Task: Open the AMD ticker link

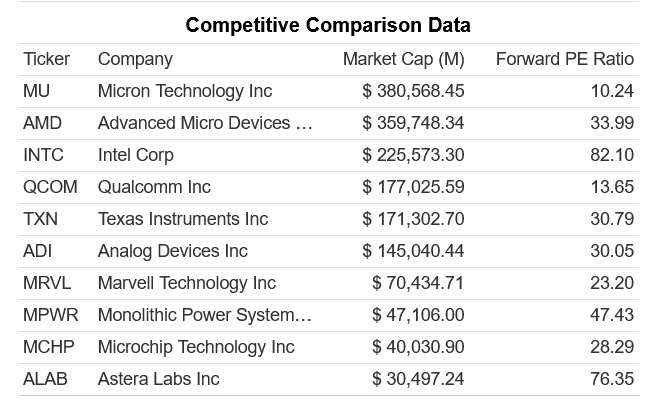Action: pyautogui.click(x=41, y=123)
